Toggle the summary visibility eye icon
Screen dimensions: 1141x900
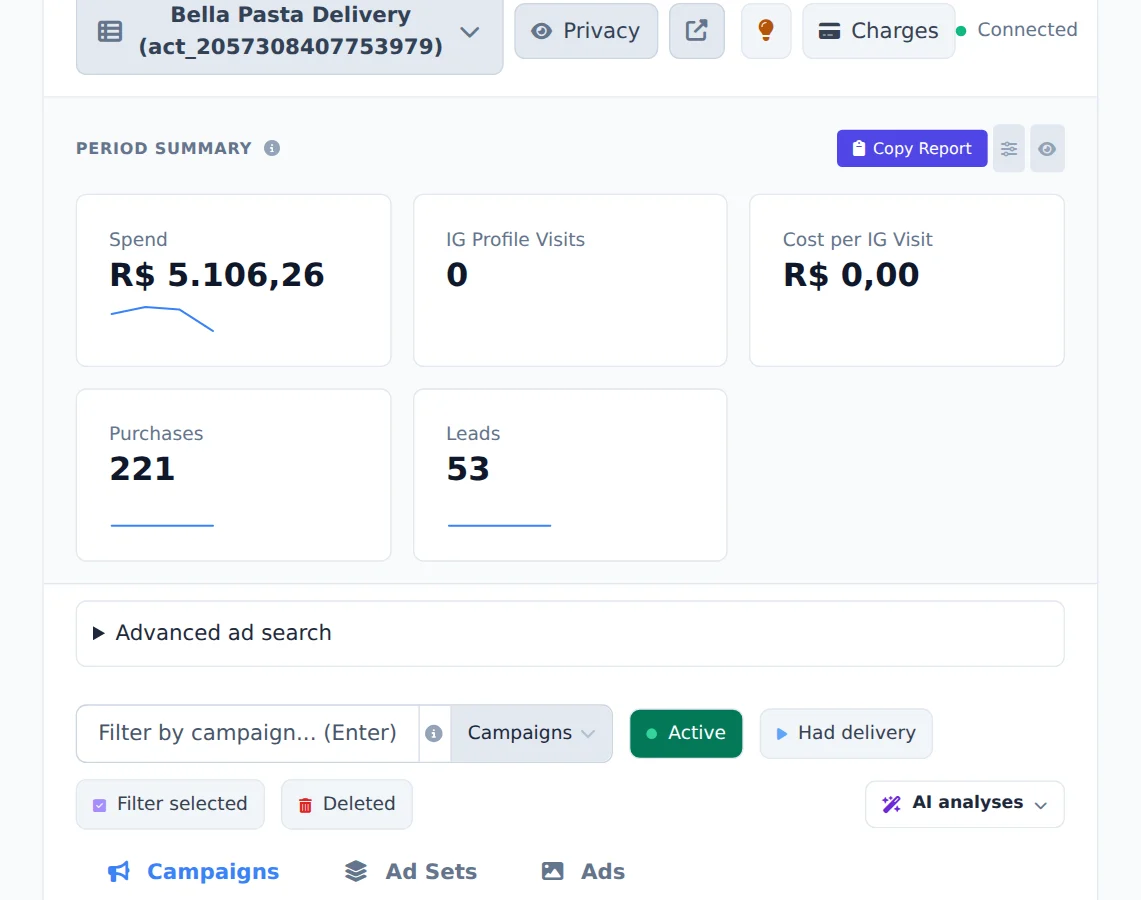(1047, 148)
